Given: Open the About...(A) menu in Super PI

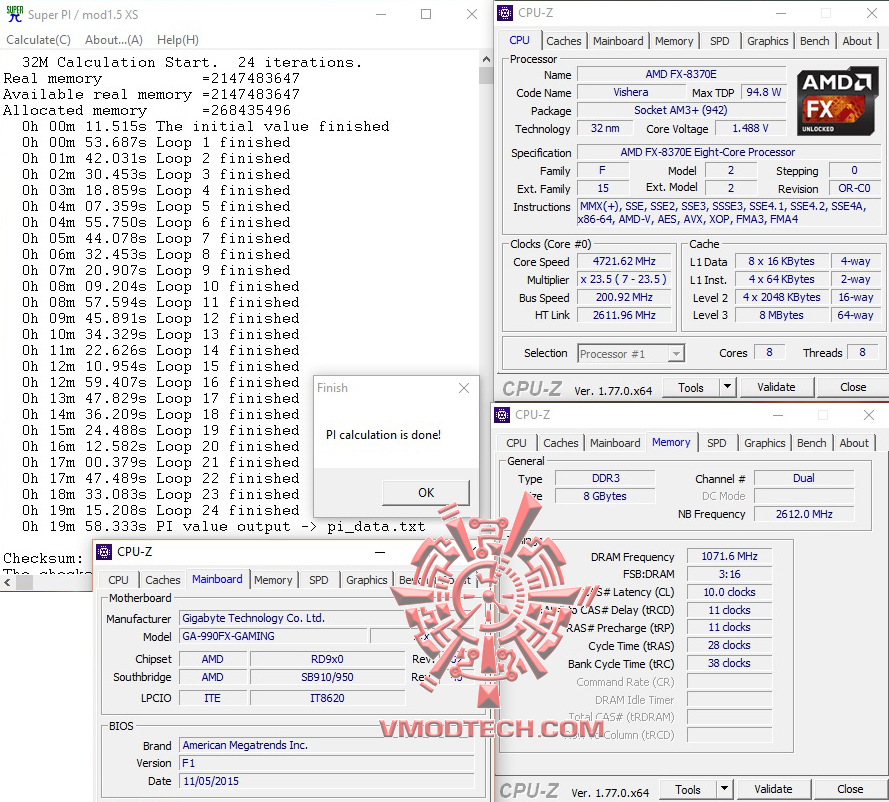Looking at the screenshot, I should pyautogui.click(x=114, y=40).
